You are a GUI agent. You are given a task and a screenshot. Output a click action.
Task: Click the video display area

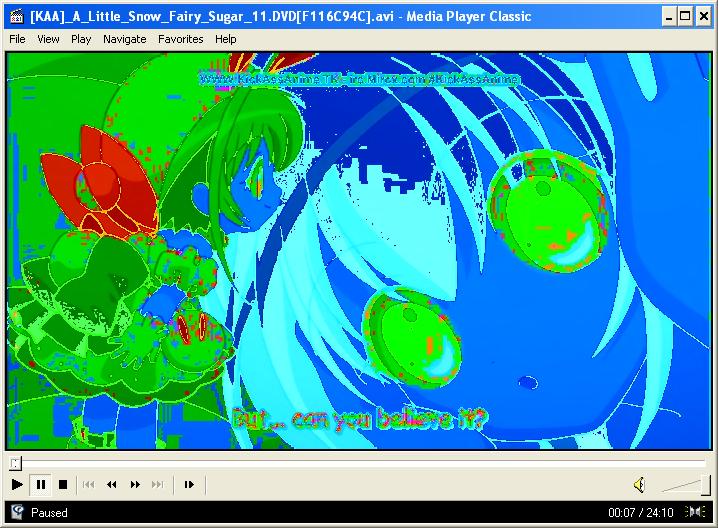coord(359,251)
